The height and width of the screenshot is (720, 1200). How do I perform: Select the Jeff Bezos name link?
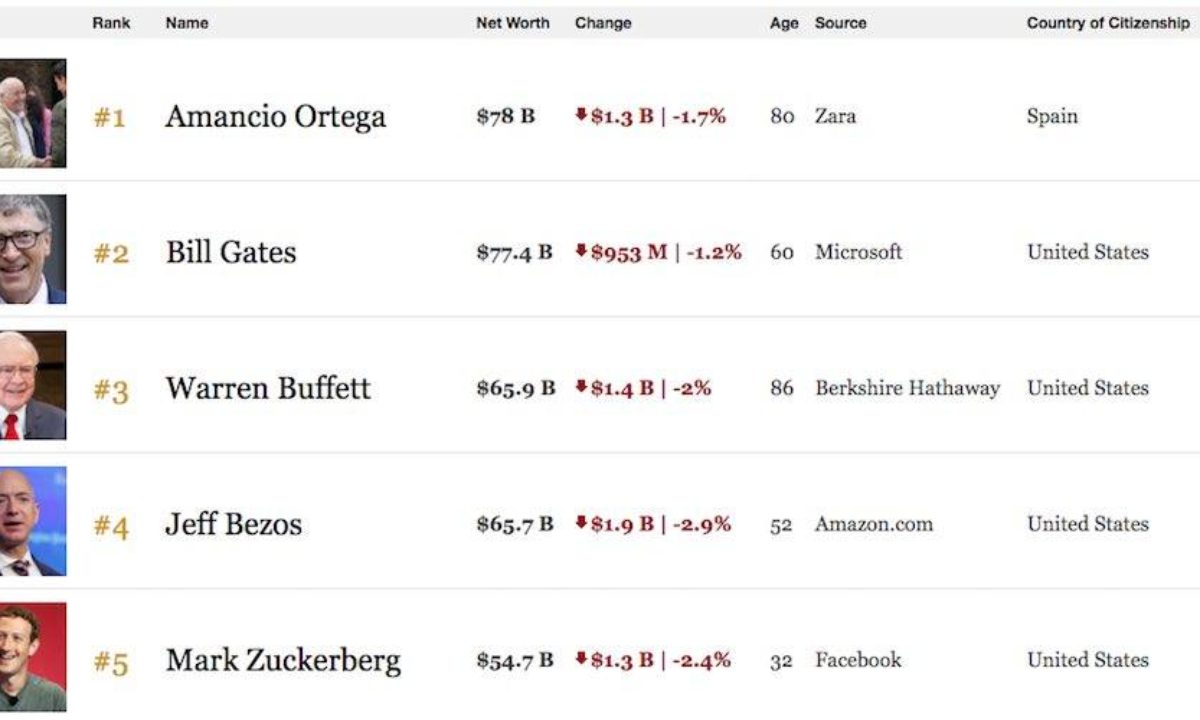pos(233,524)
